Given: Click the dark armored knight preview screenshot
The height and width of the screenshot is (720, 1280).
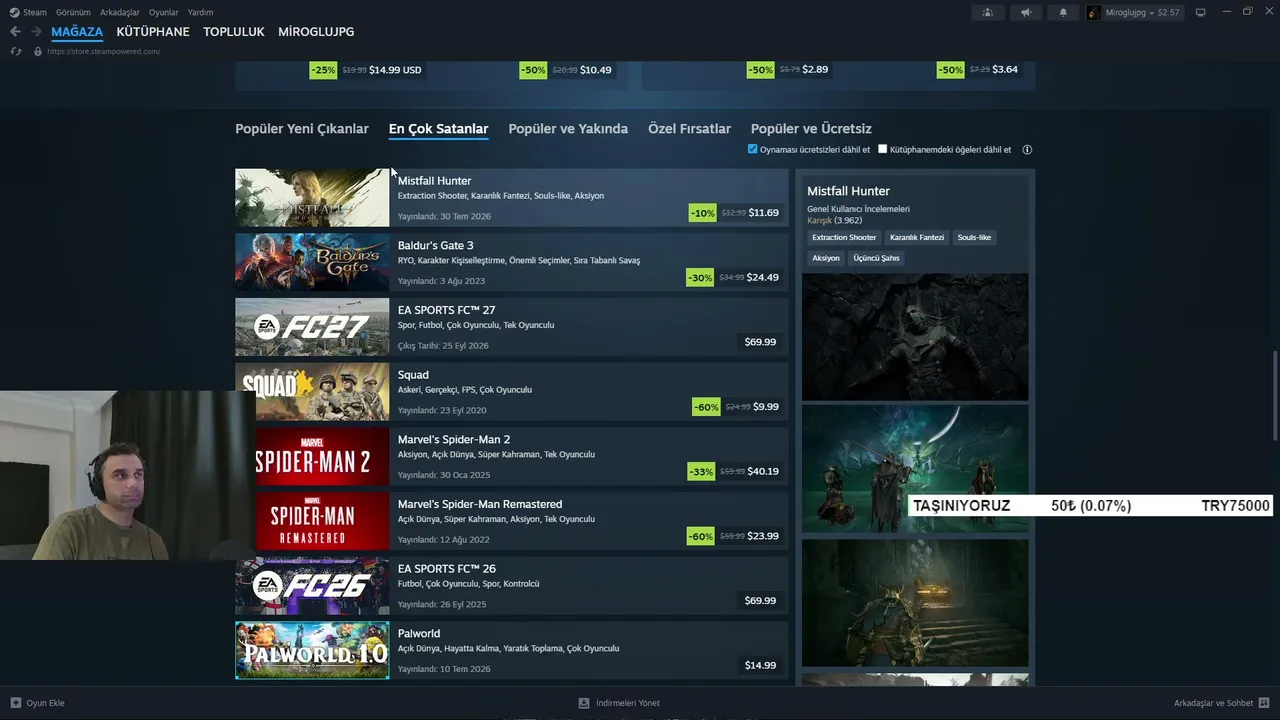Looking at the screenshot, I should pos(915,337).
